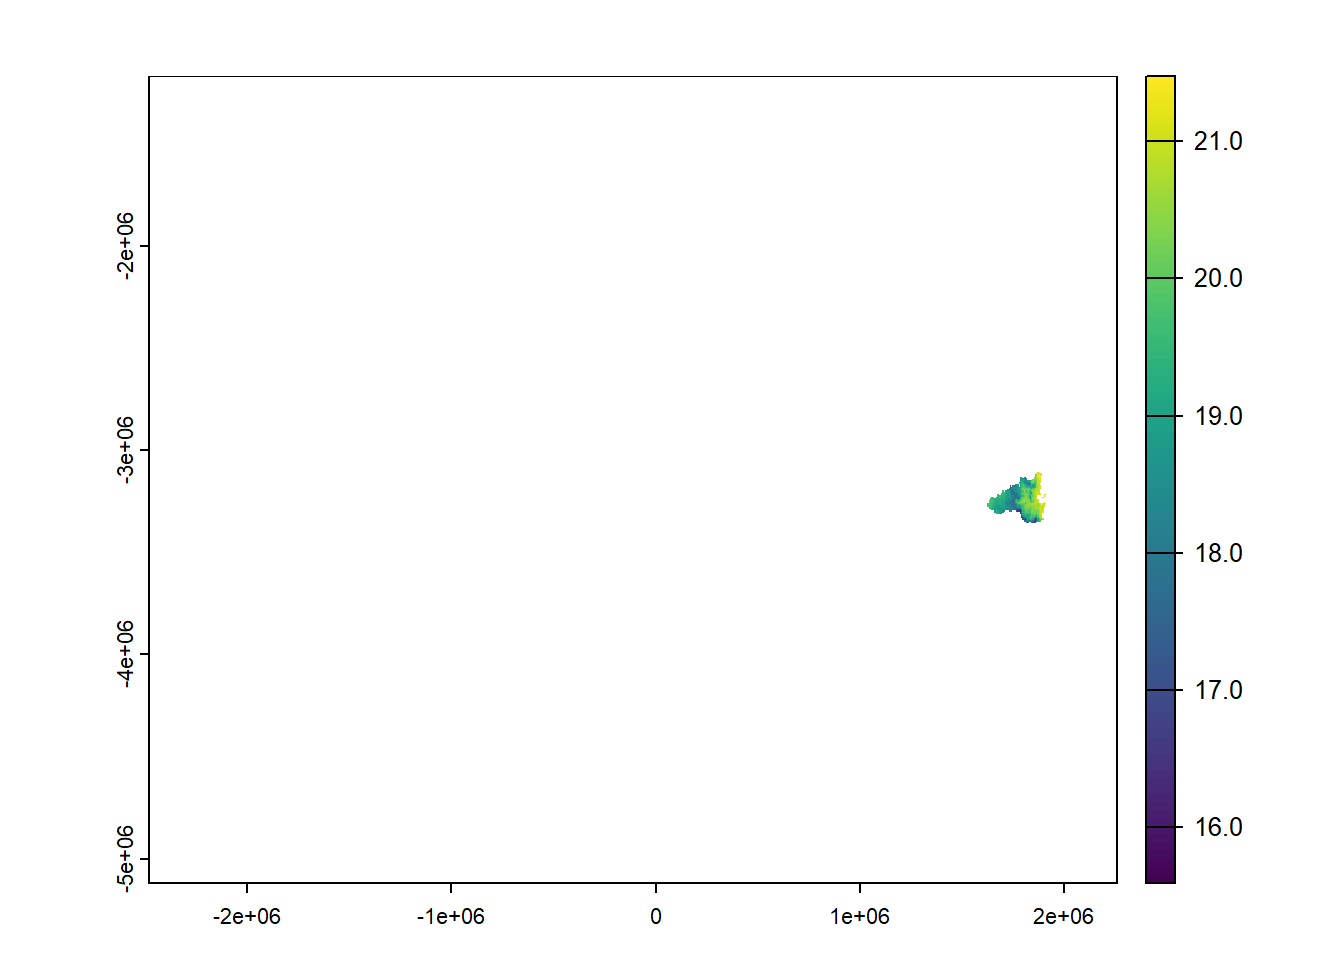
Task: Click the x-axis label -2e+06
Action: coord(247,916)
